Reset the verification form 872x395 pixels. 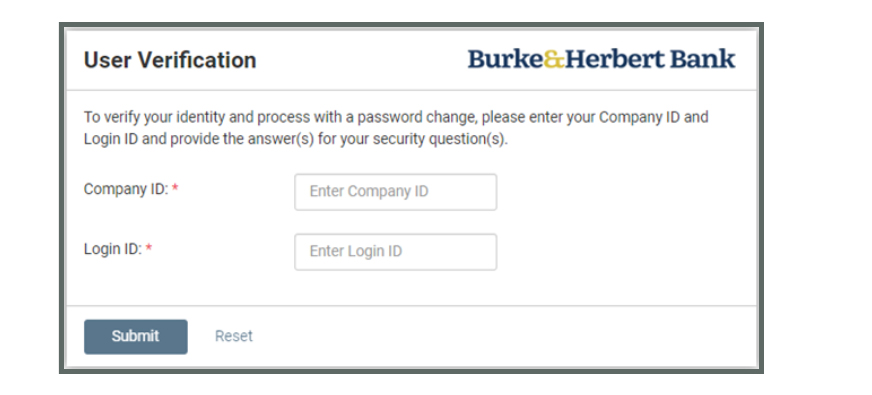pyautogui.click(x=234, y=336)
